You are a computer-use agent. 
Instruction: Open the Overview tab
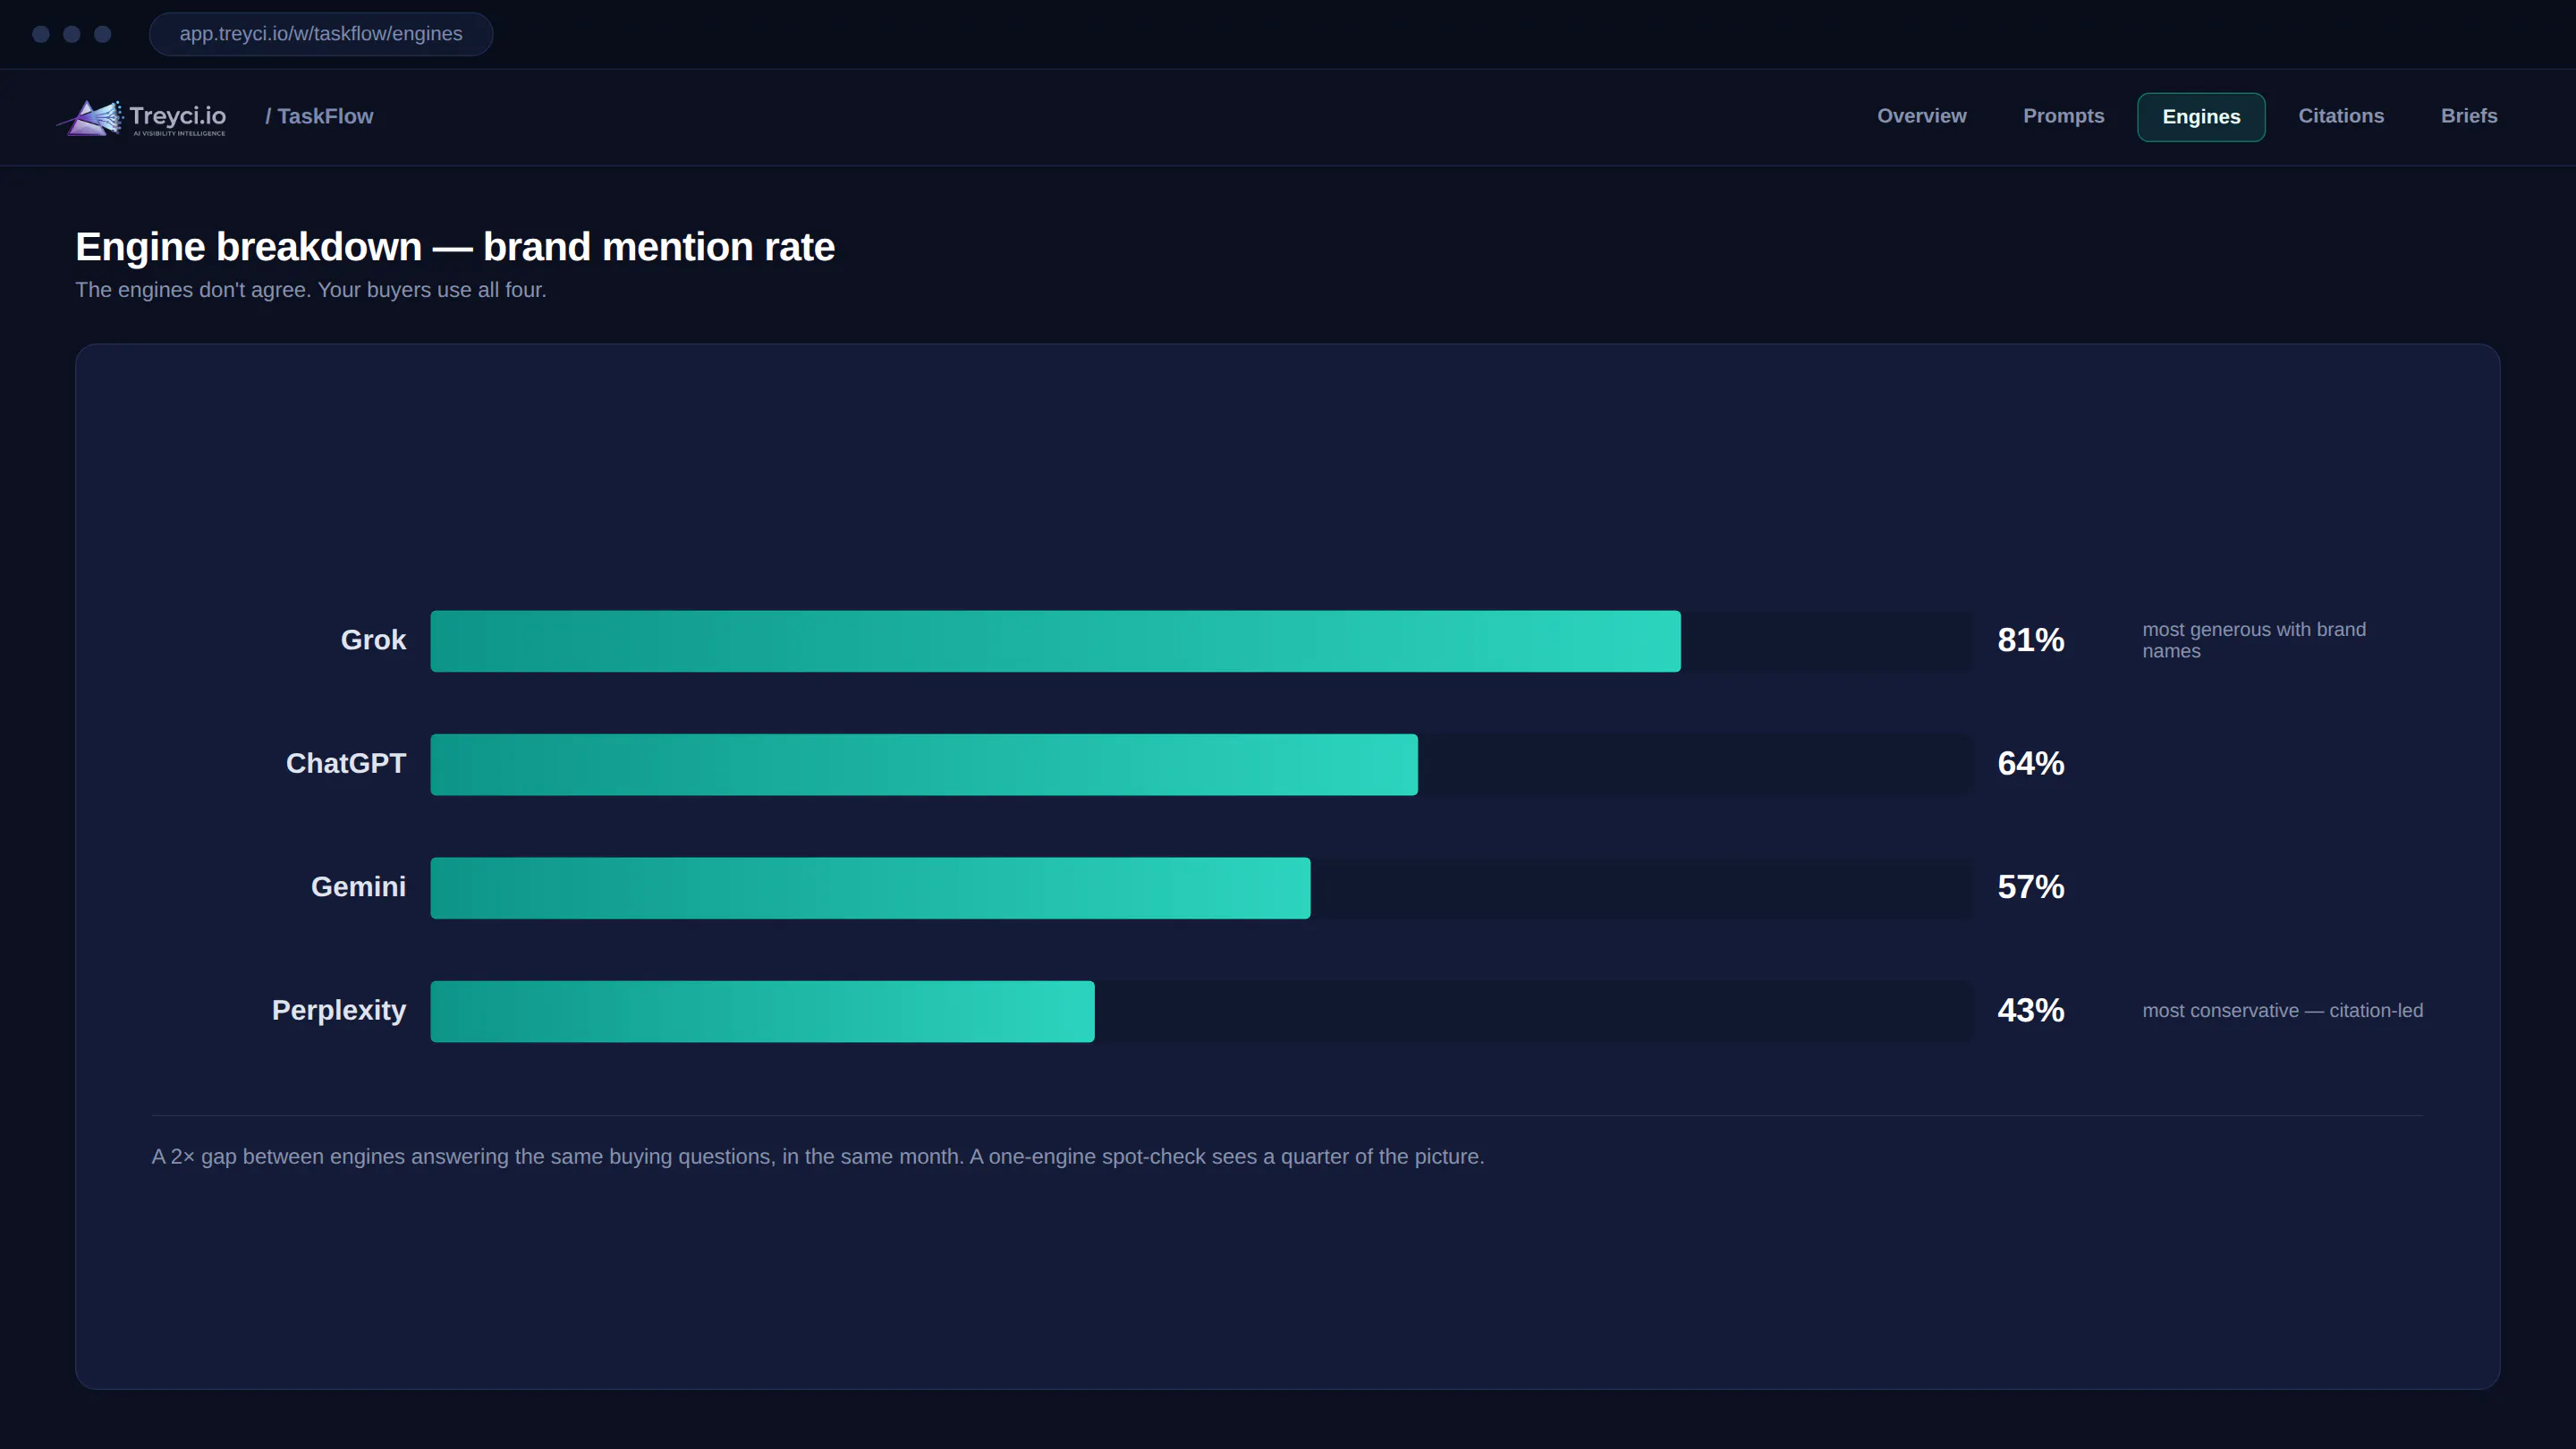tap(1921, 116)
